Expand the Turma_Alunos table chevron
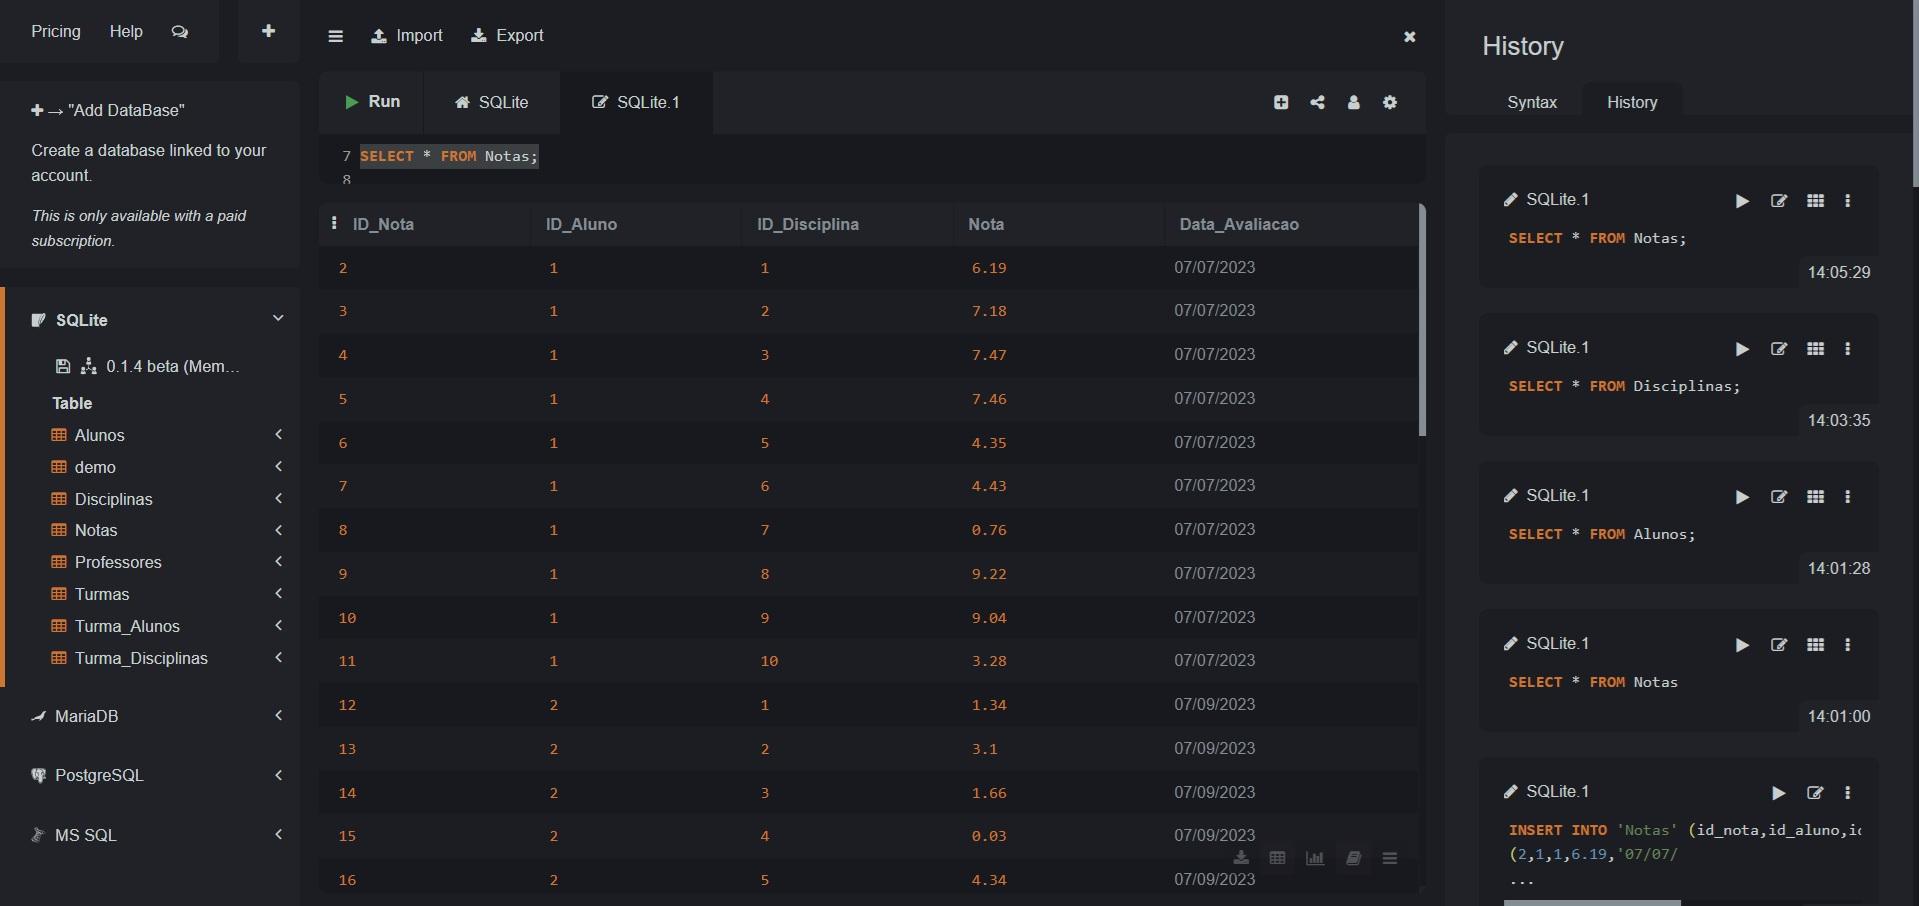1919x906 pixels. click(x=279, y=625)
